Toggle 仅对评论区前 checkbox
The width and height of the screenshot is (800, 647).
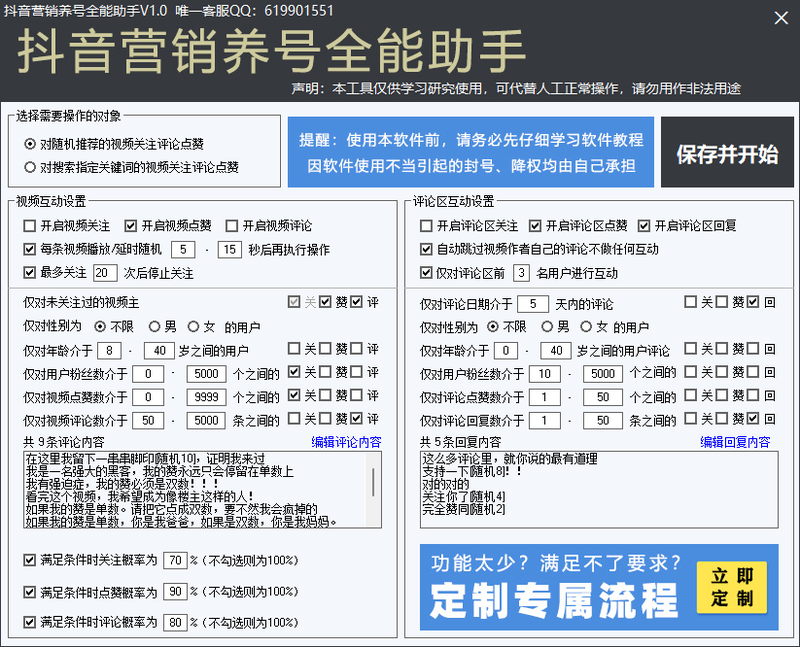point(426,272)
